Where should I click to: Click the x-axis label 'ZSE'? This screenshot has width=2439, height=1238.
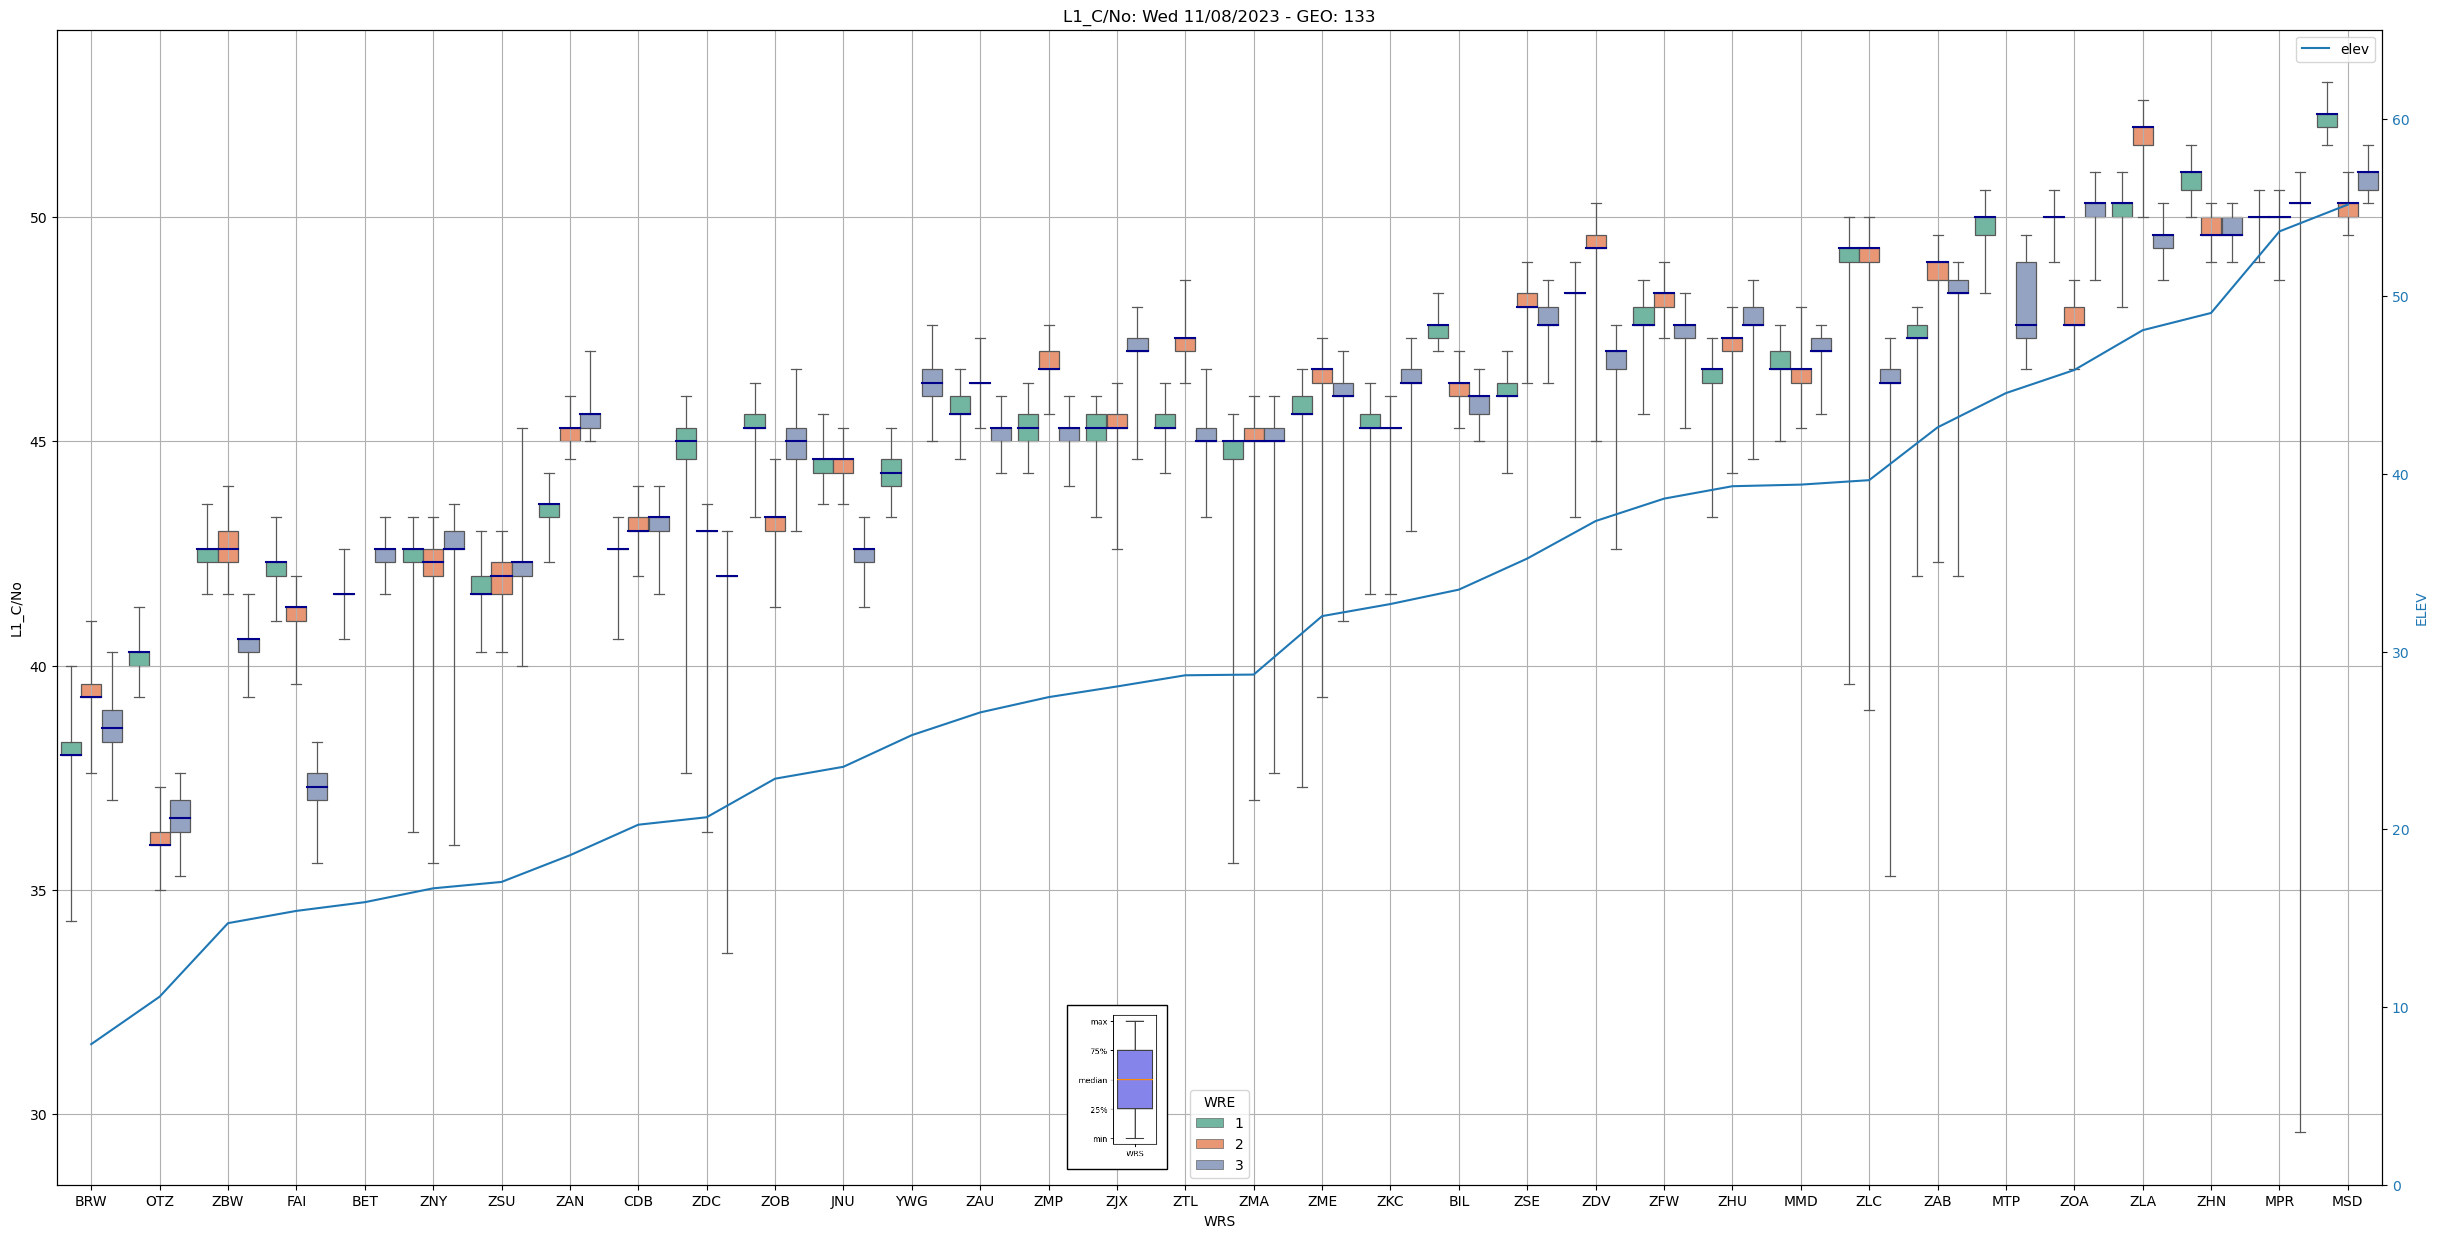[x=1527, y=1201]
